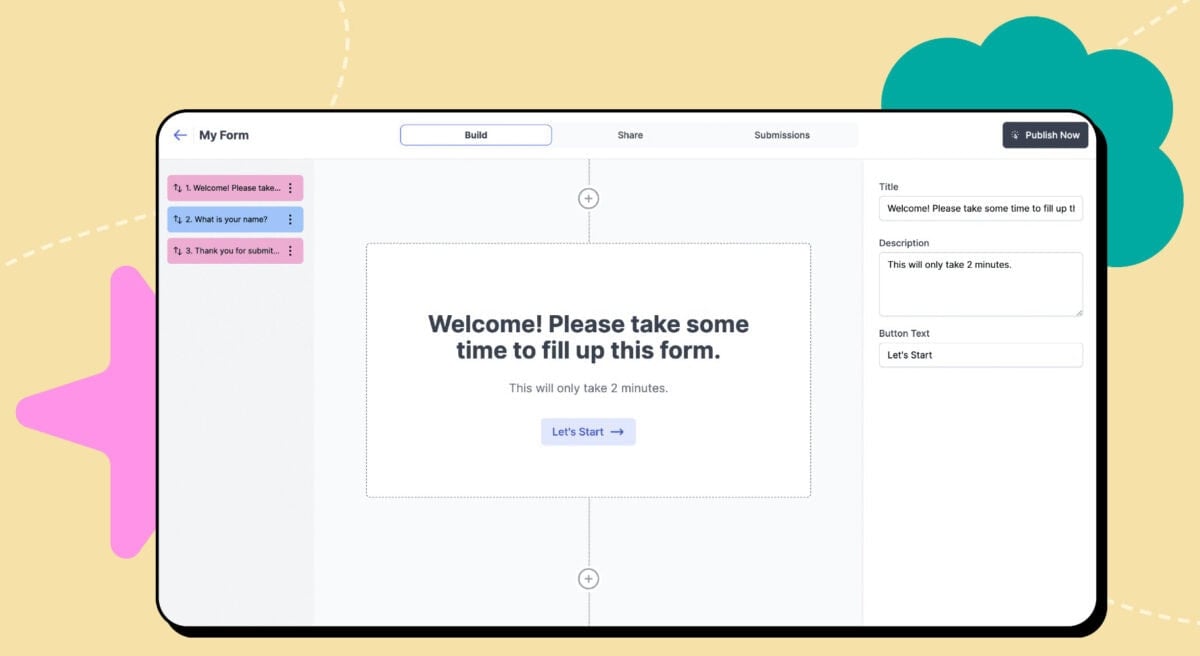Viewport: 1200px width, 656px height.
Task: Switch to the Build tab
Action: (x=476, y=135)
